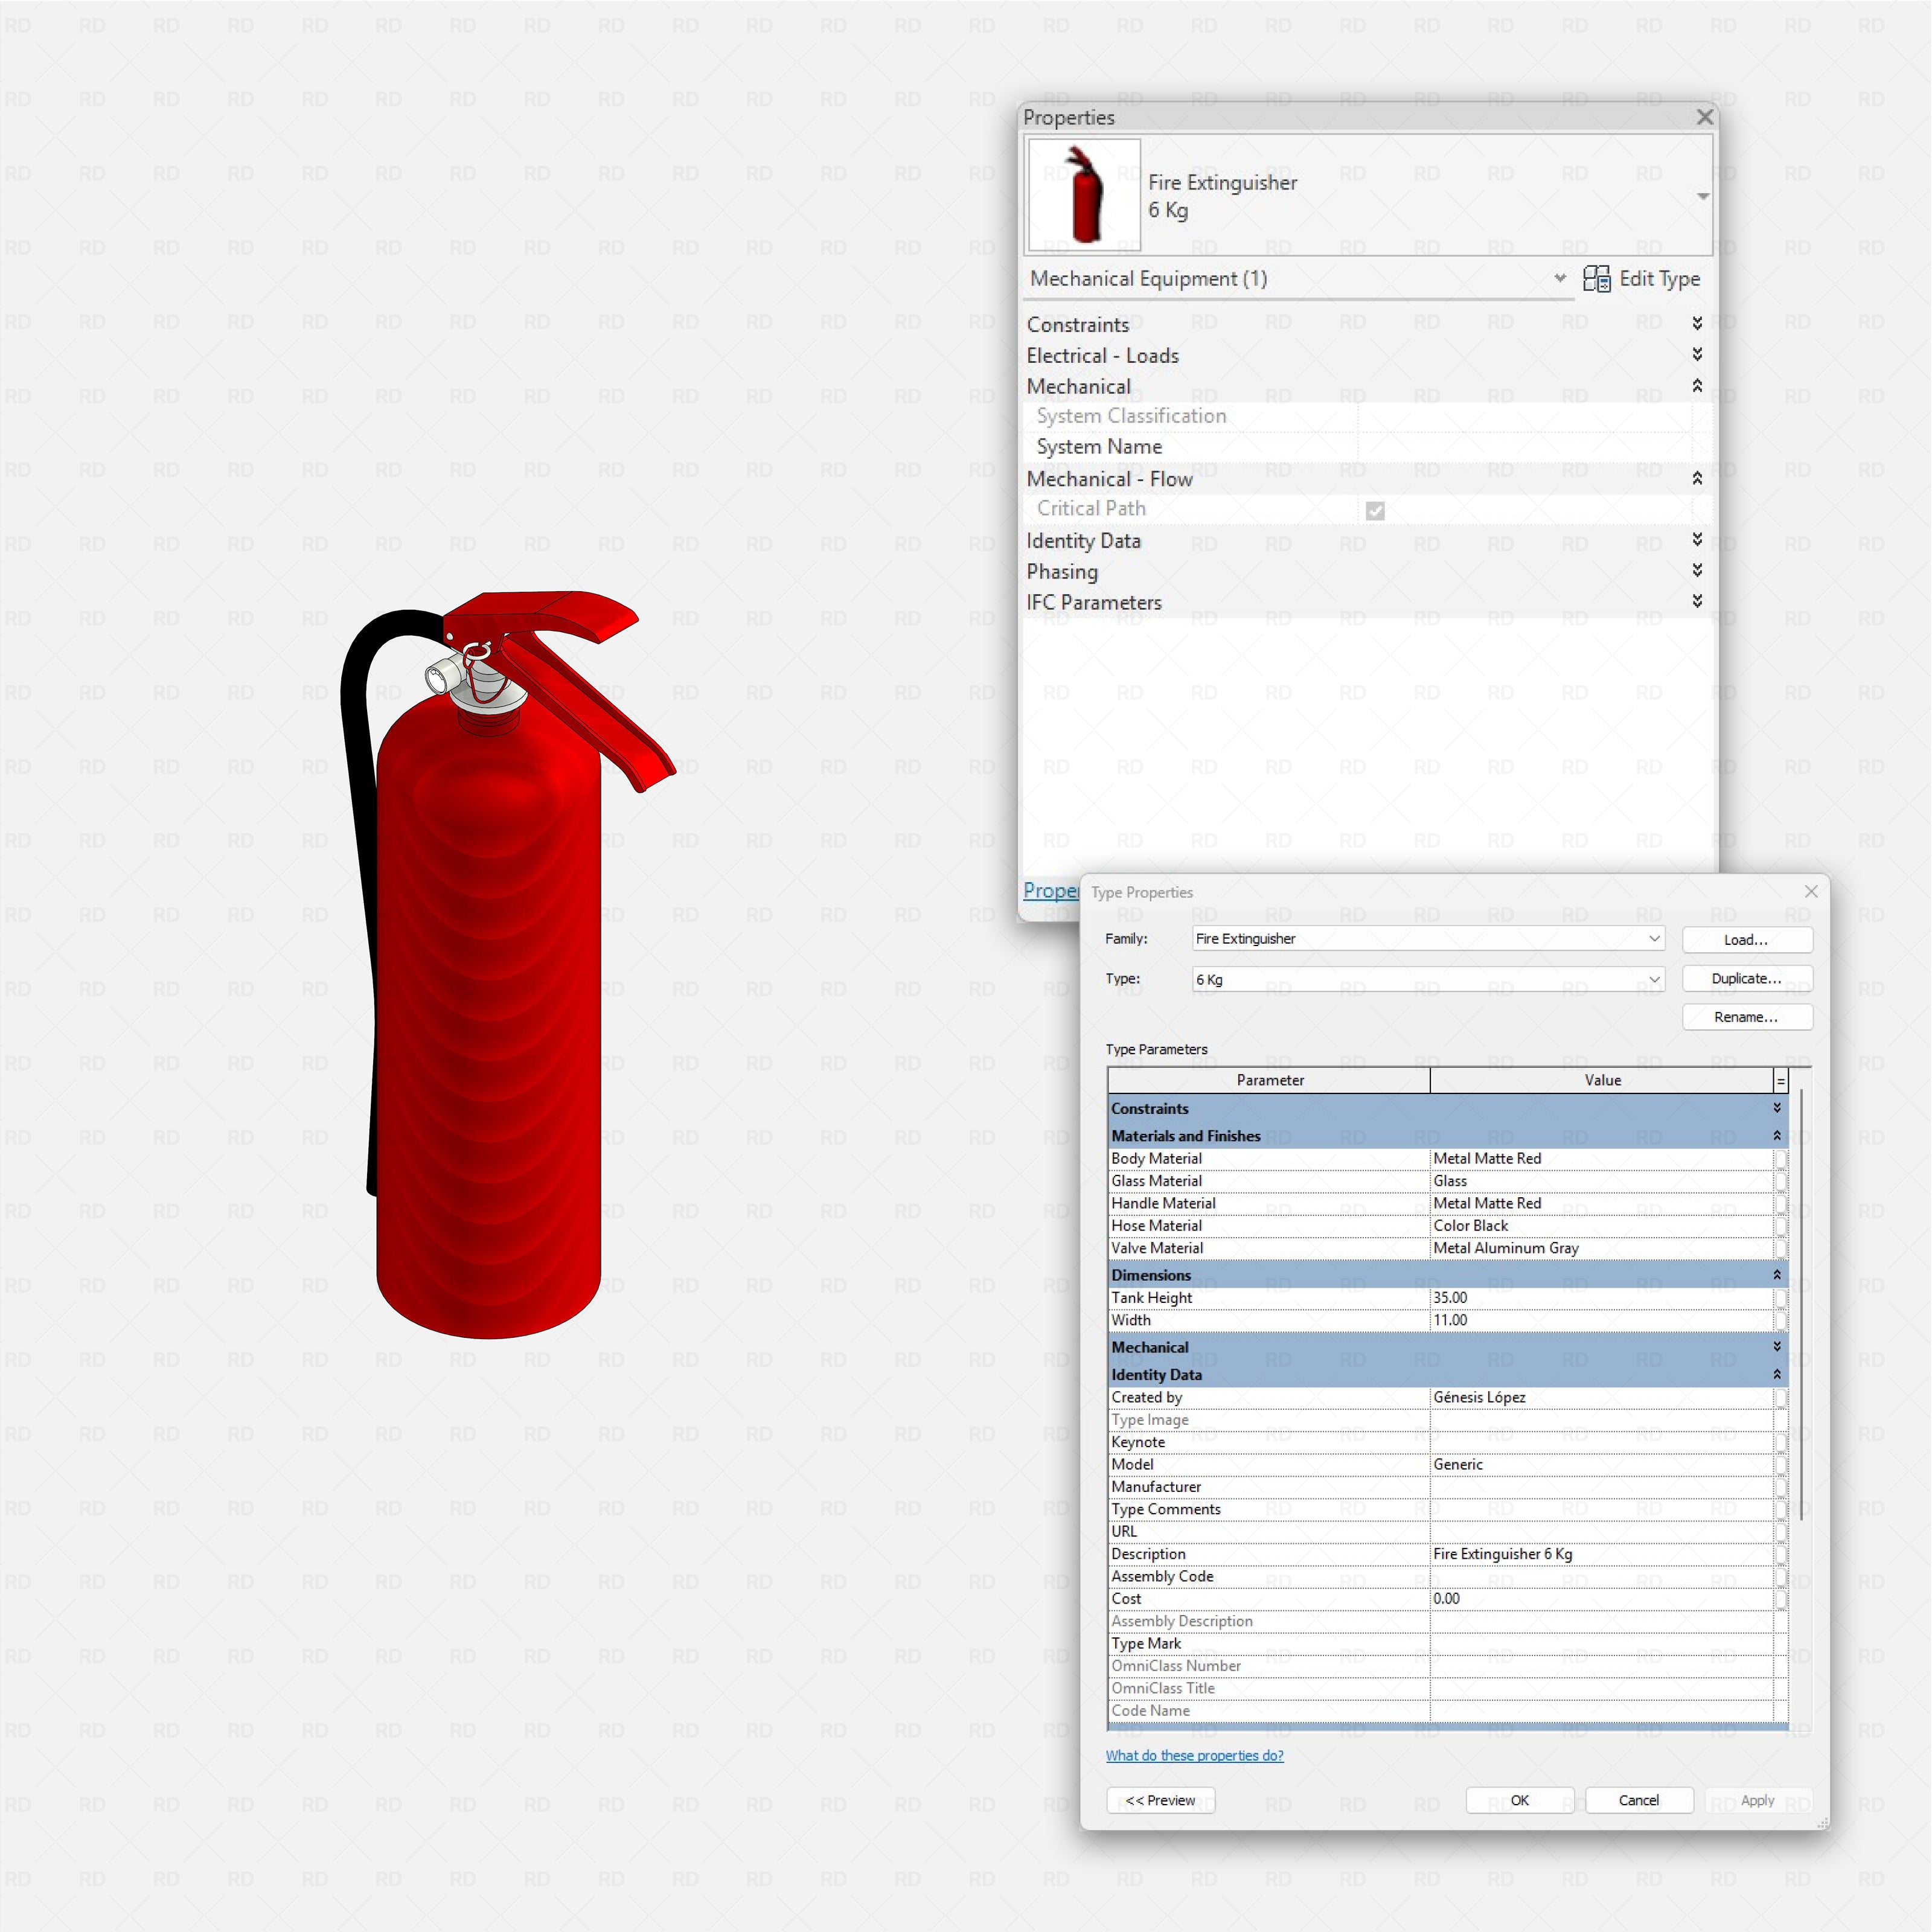This screenshot has width=1932, height=1932.
Task: Click the associate parameter button for Tank Height
Action: [1780, 1297]
